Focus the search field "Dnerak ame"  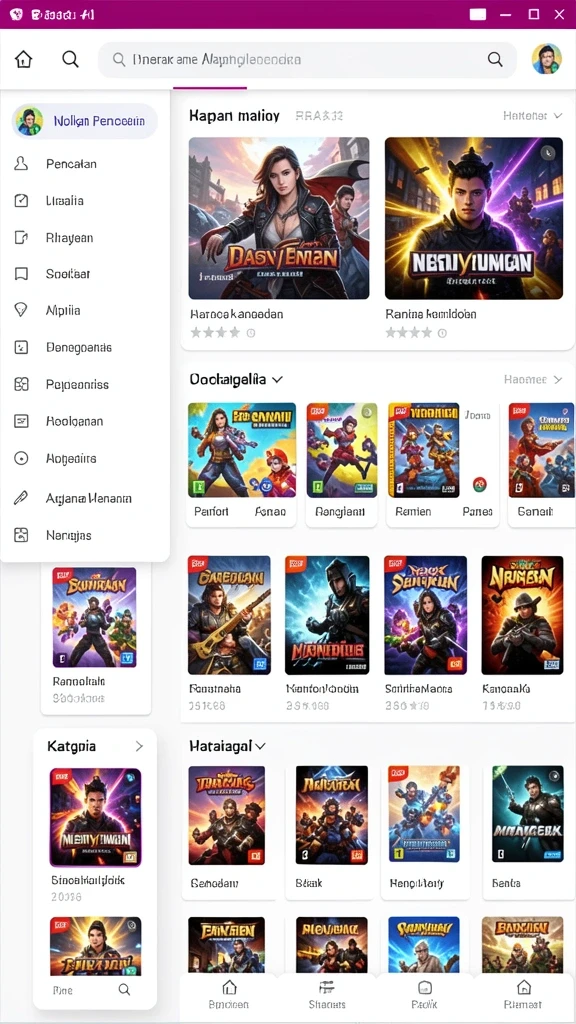[x=307, y=60]
